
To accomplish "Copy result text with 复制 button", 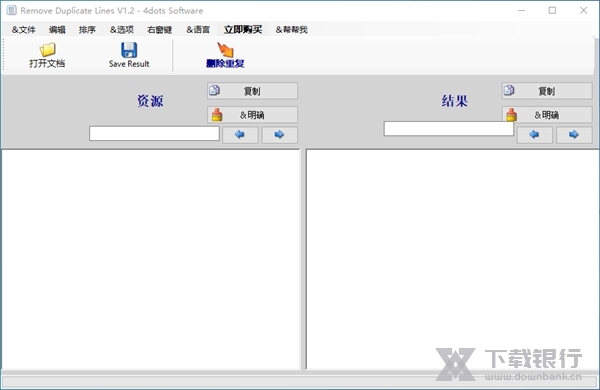I will pos(547,91).
